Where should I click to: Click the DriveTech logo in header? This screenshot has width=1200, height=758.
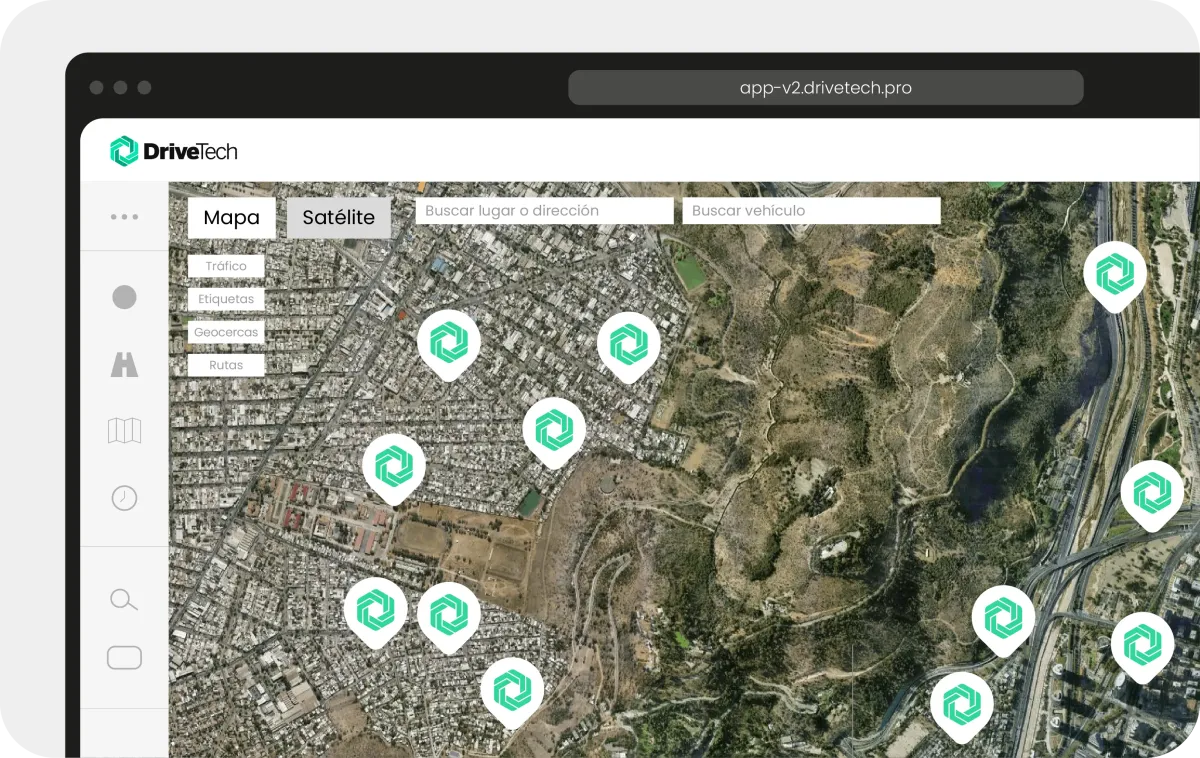coord(174,151)
